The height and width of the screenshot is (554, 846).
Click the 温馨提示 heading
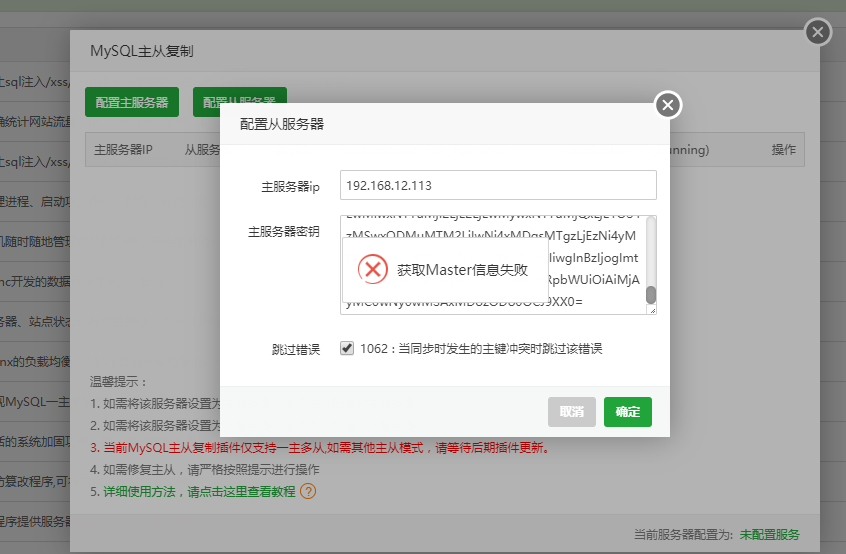118,382
